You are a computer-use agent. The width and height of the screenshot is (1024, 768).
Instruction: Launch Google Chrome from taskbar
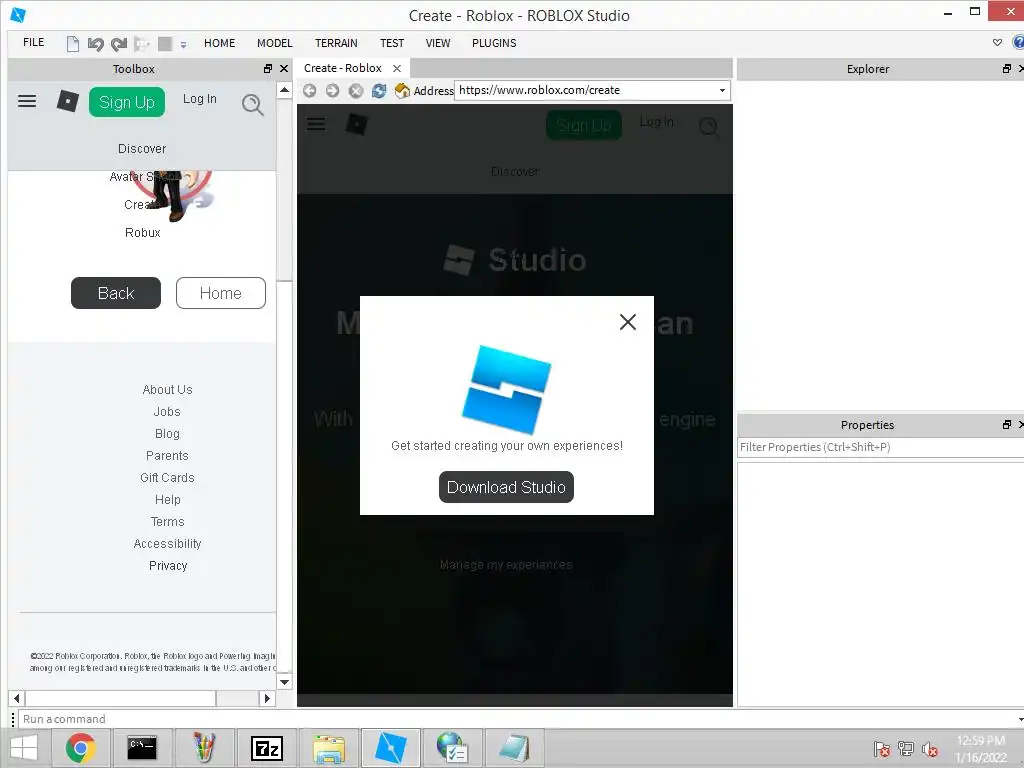tap(80, 748)
